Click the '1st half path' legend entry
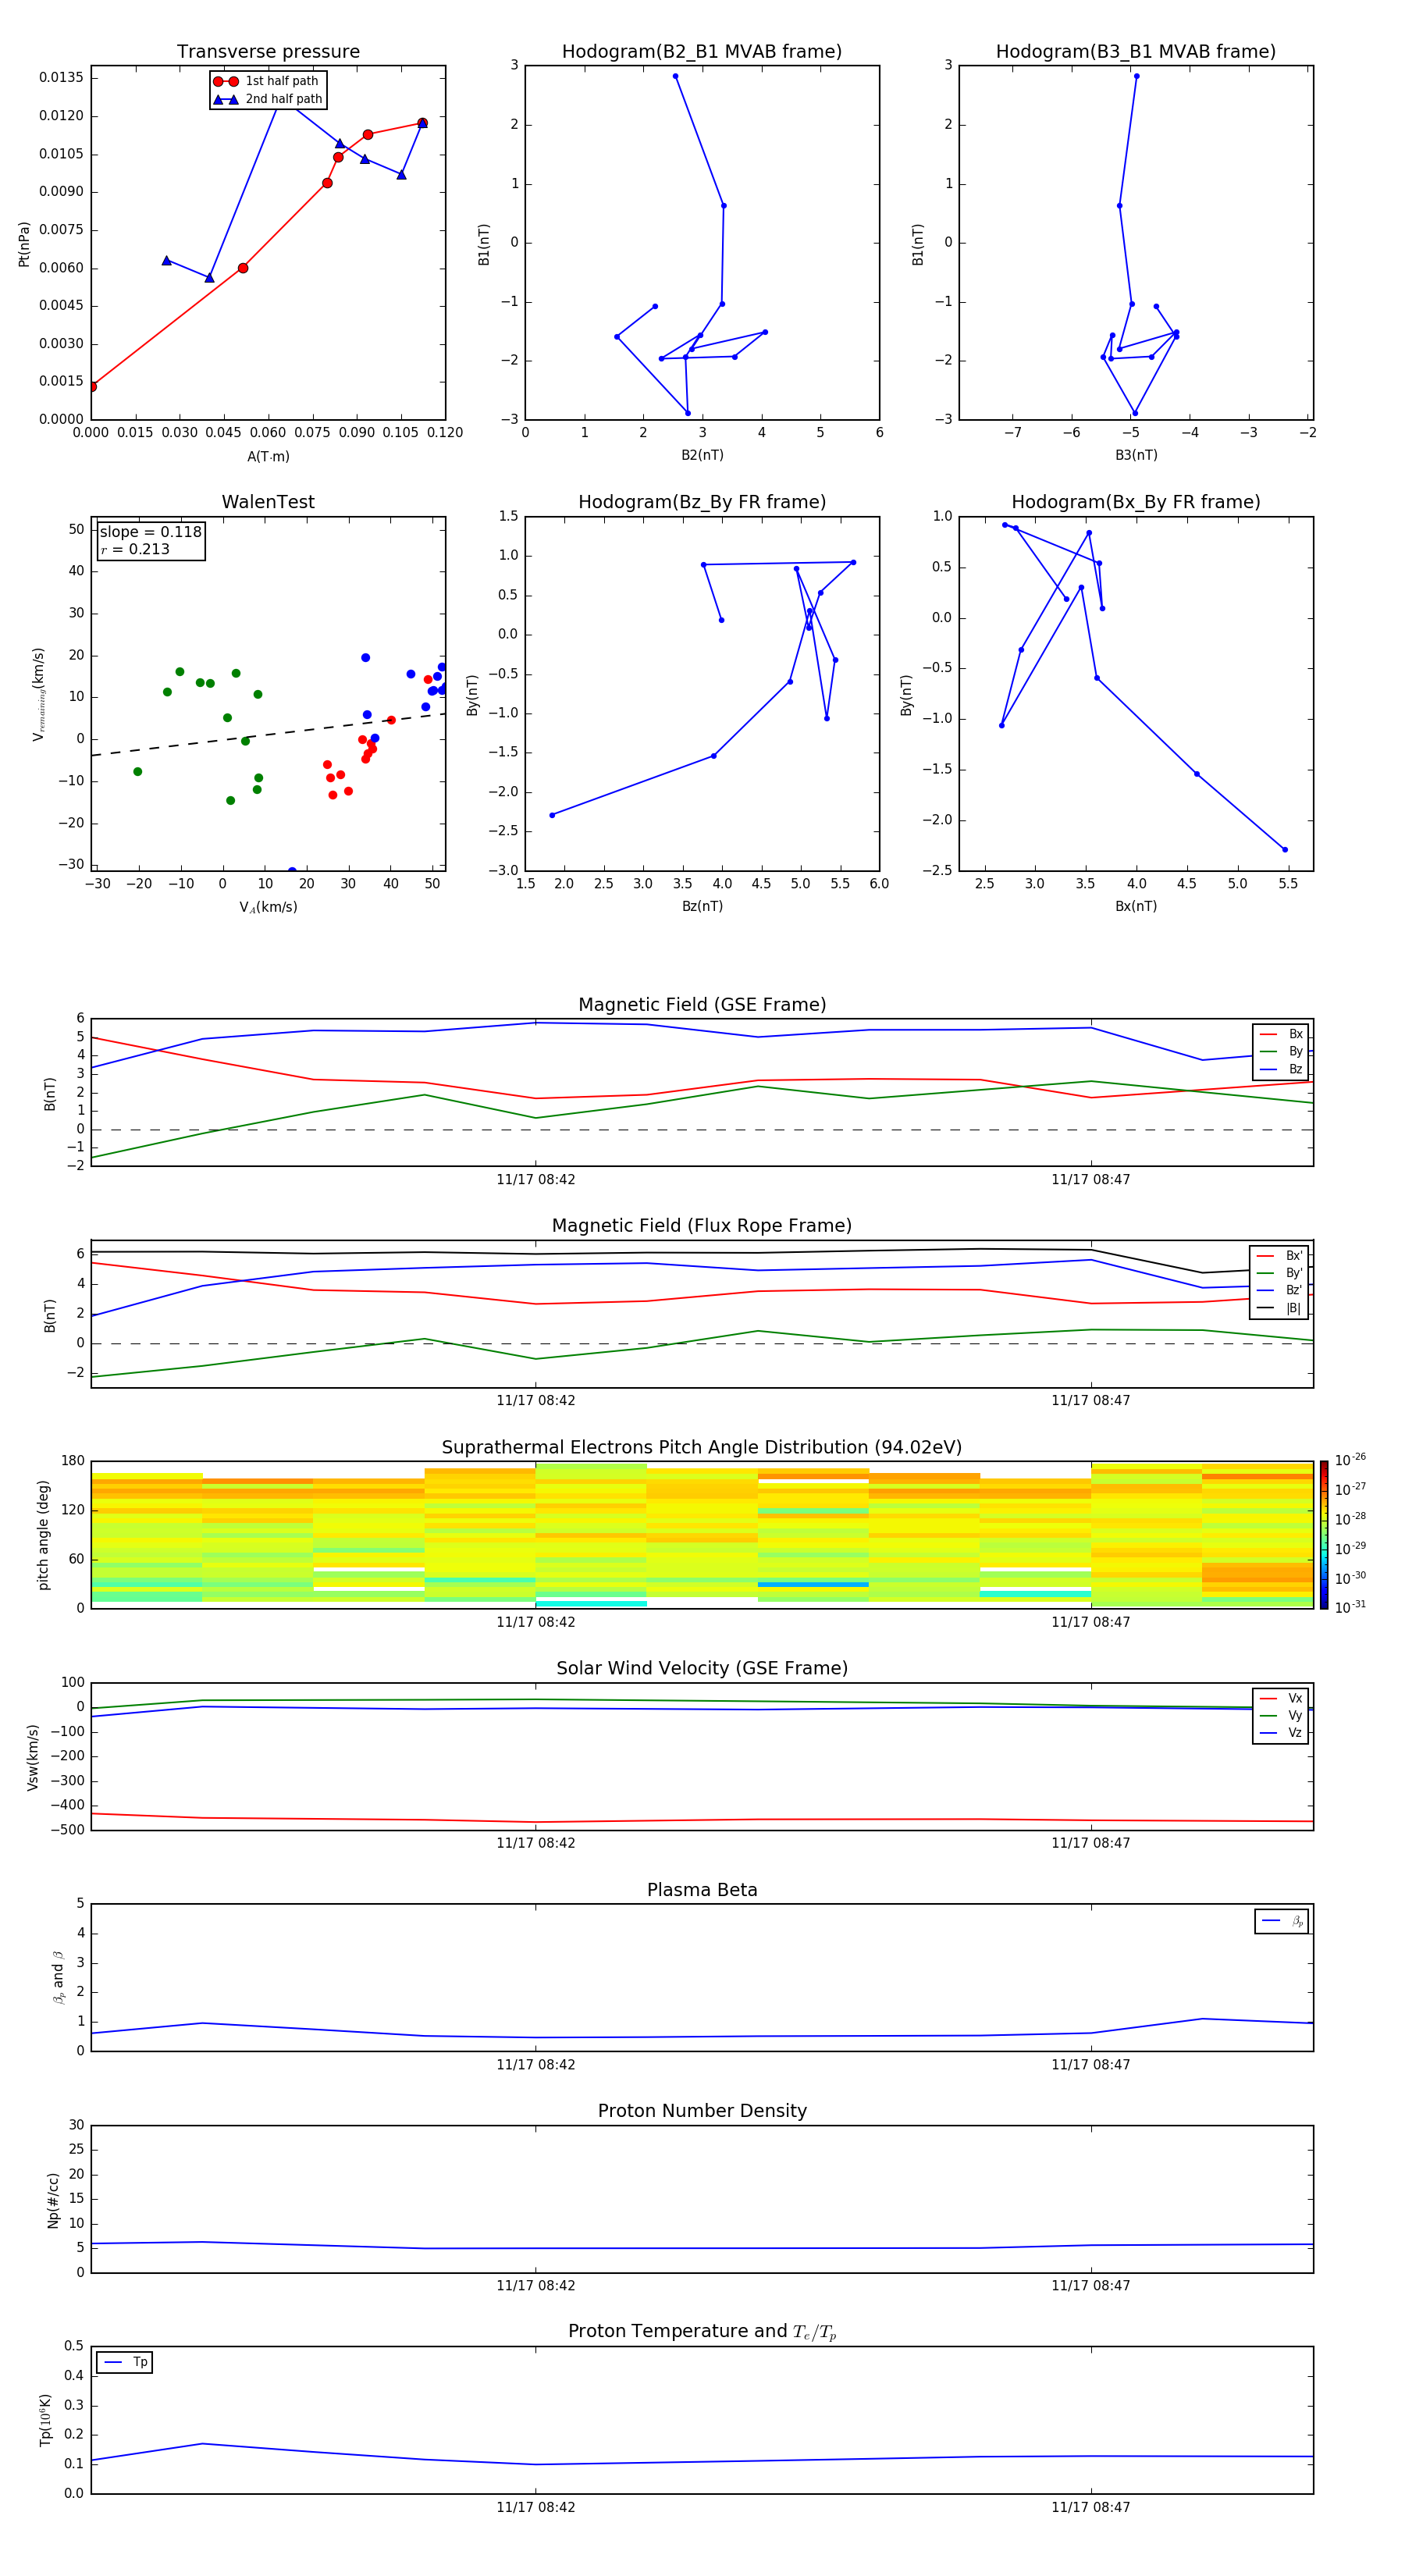1405x2576 pixels. [266, 81]
